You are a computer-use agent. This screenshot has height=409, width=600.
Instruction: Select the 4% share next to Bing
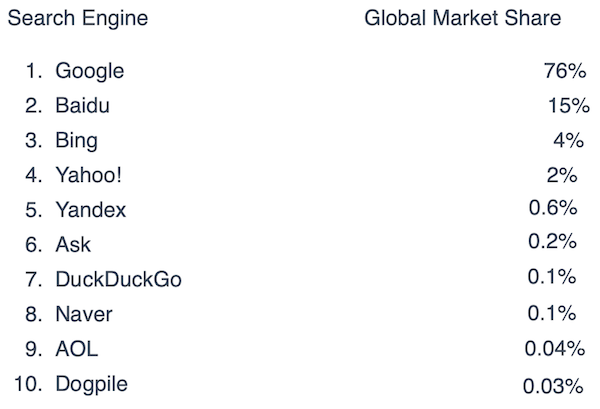pyautogui.click(x=568, y=140)
